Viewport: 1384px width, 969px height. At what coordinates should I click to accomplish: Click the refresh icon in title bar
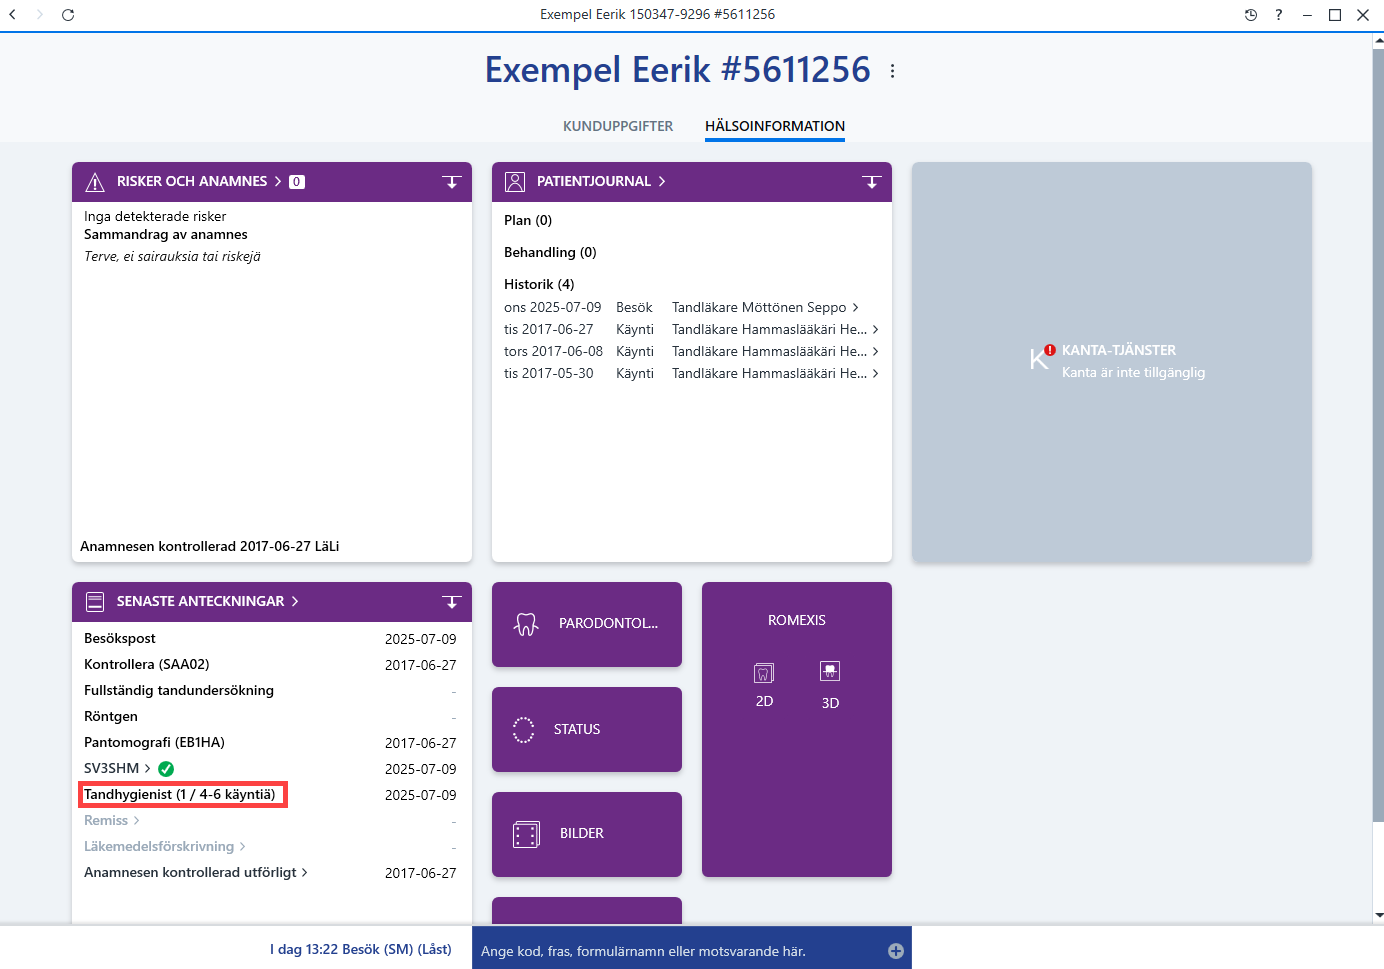coord(68,15)
